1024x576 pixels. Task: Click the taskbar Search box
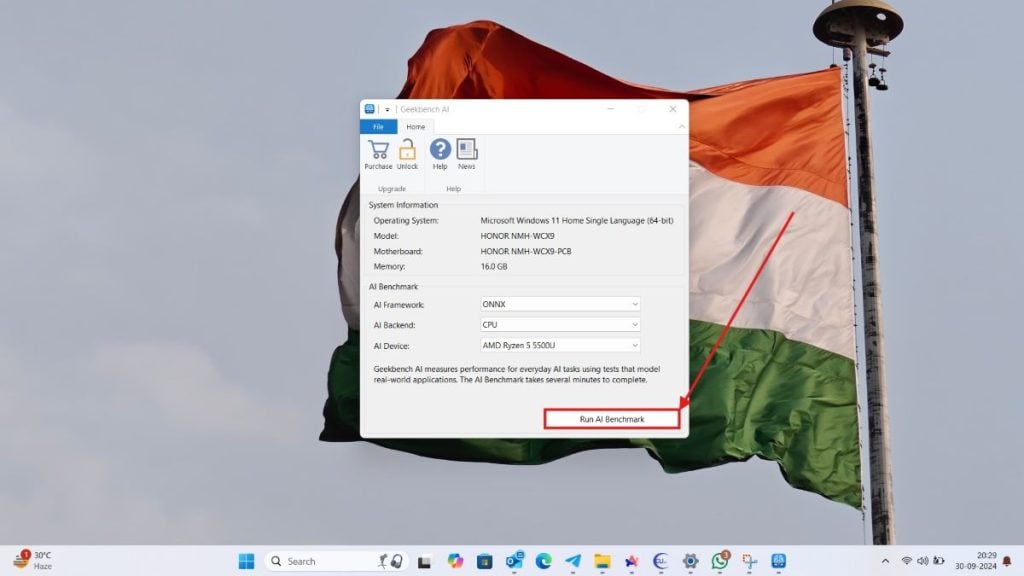tap(336, 561)
